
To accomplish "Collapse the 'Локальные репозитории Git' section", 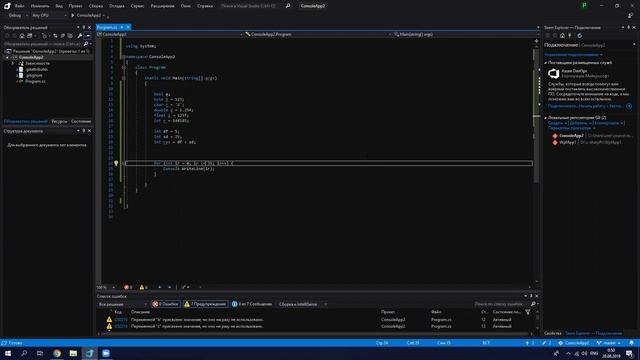I will point(546,118).
